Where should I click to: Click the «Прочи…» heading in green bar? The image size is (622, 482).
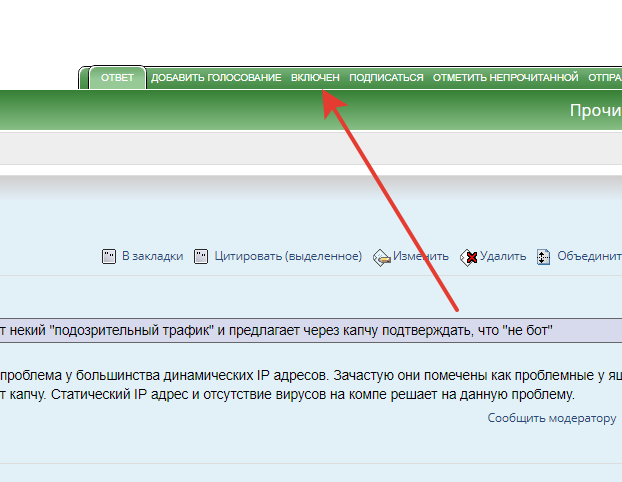[x=595, y=110]
